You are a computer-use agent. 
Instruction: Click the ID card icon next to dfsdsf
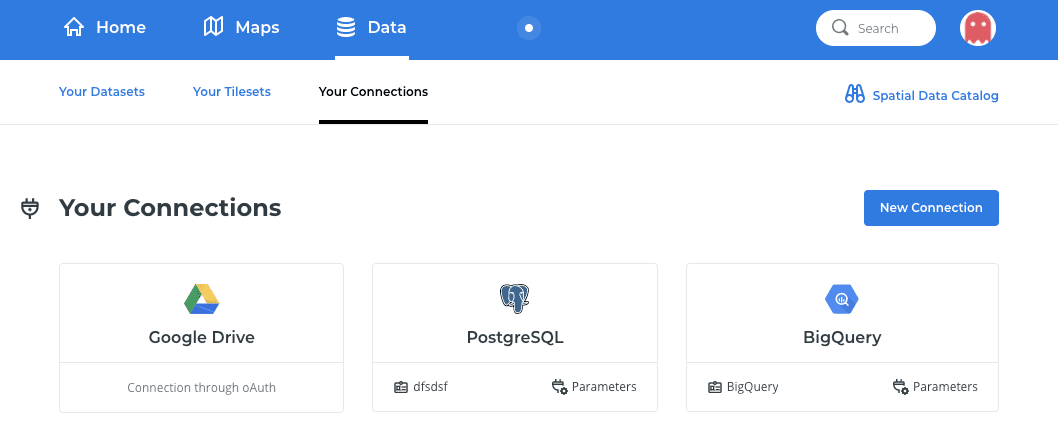tap(401, 387)
